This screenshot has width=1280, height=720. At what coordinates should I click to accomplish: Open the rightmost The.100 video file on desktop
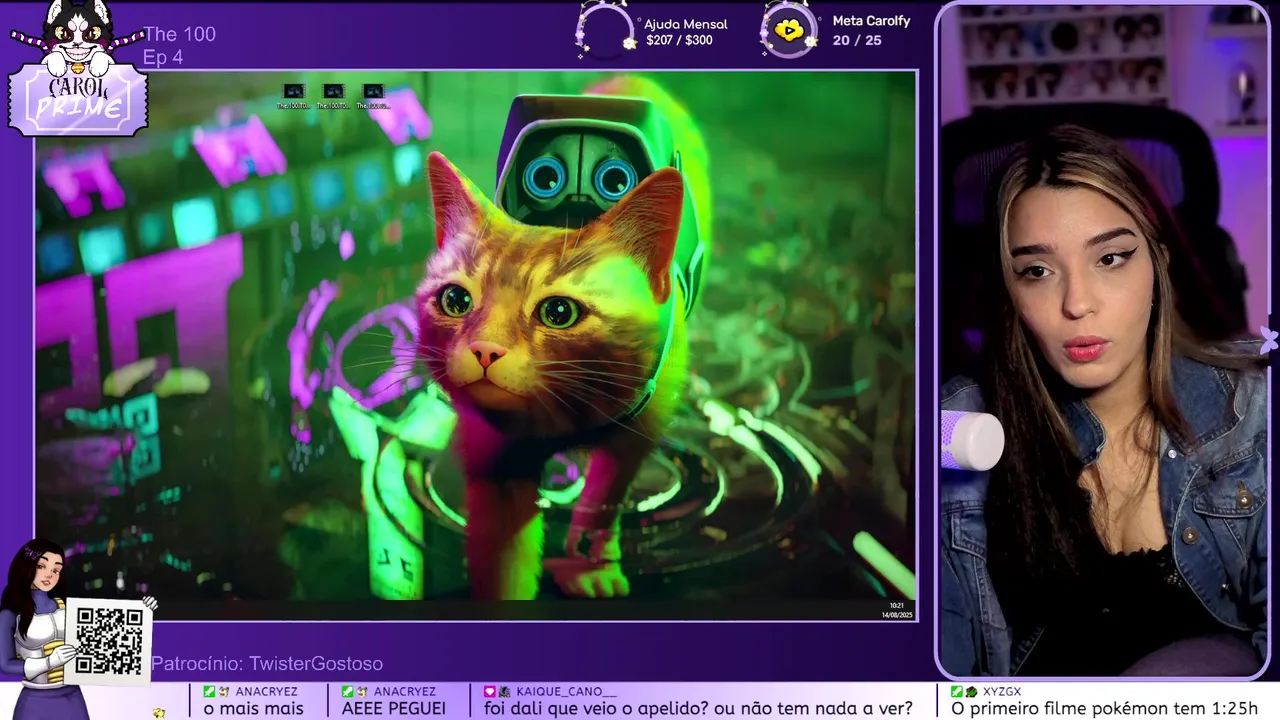pos(373,96)
